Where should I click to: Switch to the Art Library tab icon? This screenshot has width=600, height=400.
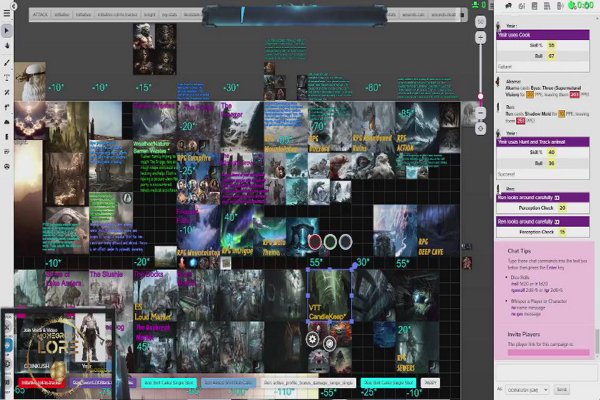(x=522, y=6)
